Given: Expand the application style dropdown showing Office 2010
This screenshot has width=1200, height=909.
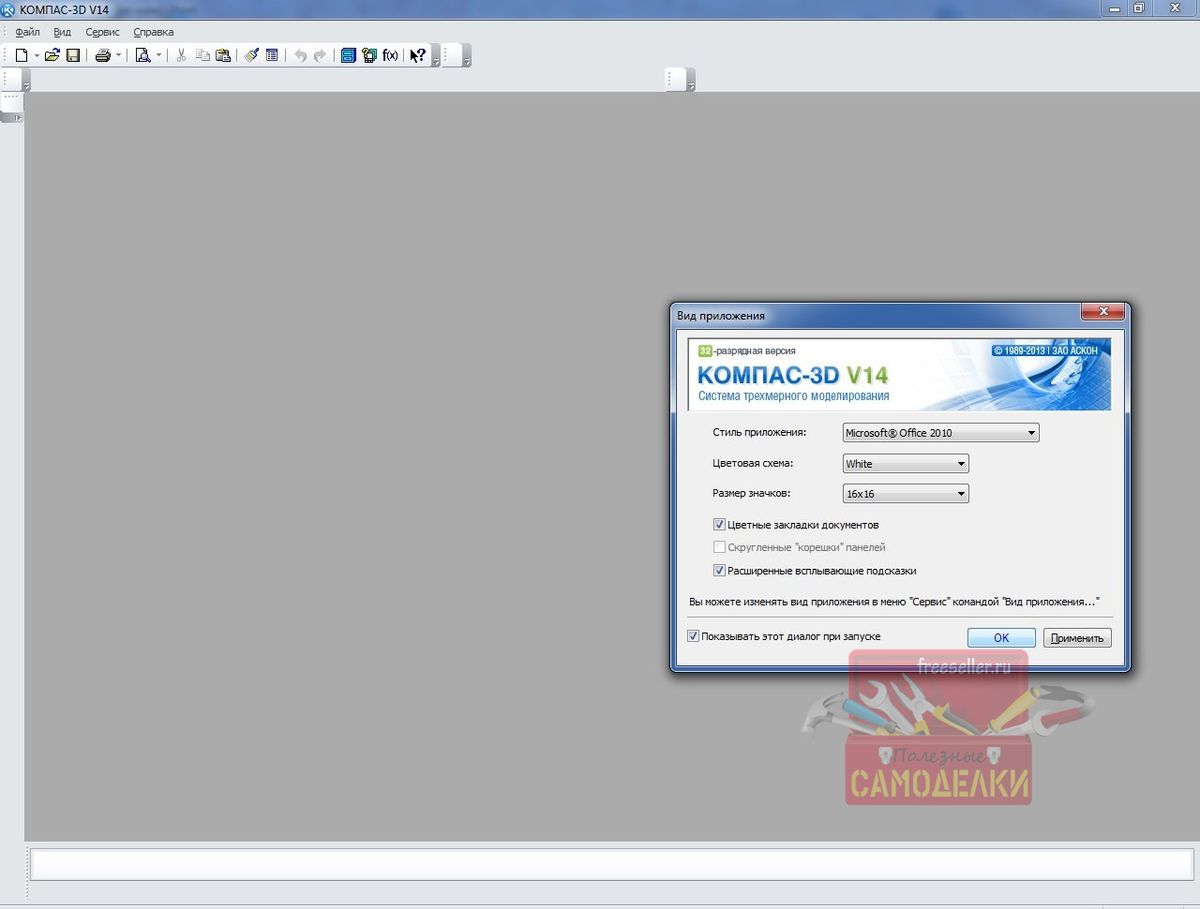Looking at the screenshot, I should 941,433.
